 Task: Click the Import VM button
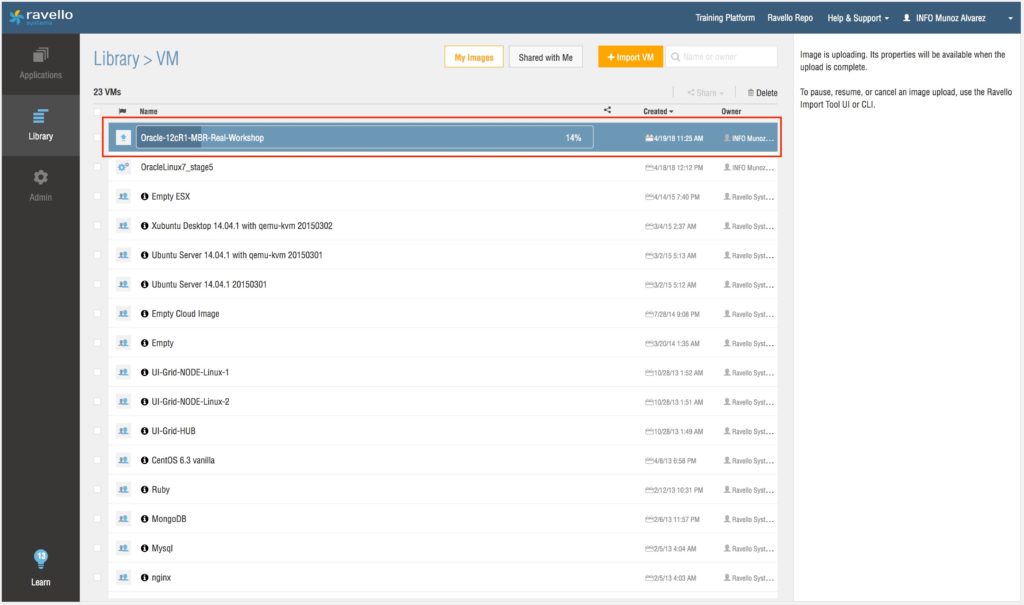(630, 58)
